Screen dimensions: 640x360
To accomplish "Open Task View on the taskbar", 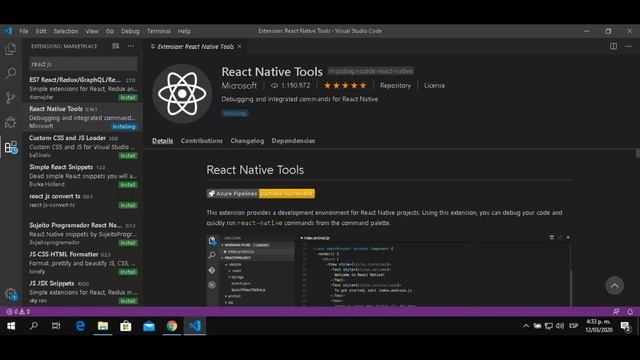I will [56, 326].
